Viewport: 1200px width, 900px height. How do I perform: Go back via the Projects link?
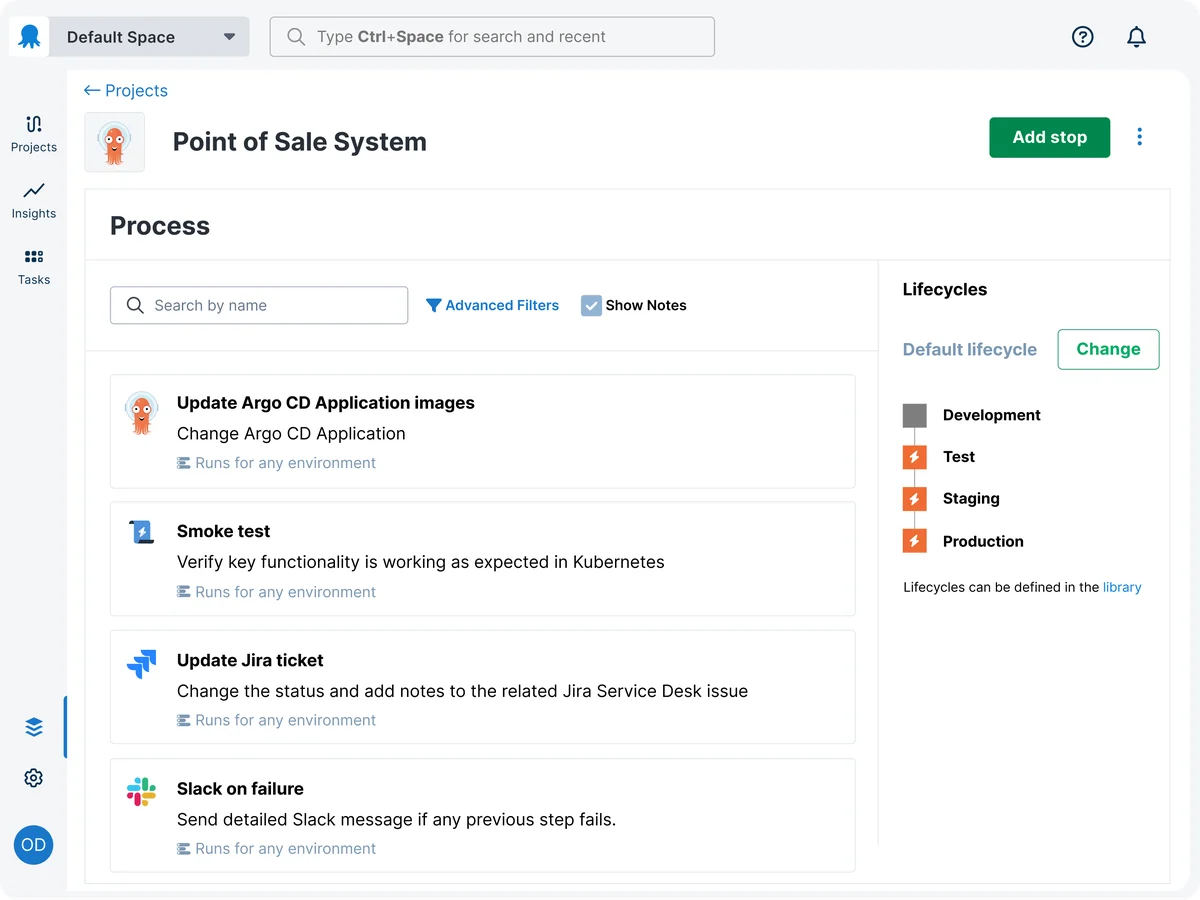(x=126, y=90)
